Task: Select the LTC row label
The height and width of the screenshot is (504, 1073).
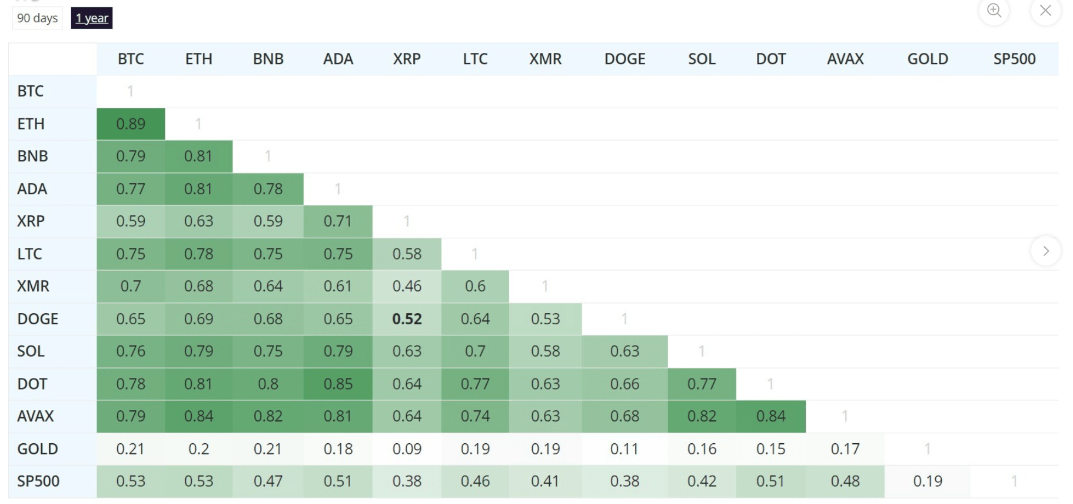Action: 53,254
